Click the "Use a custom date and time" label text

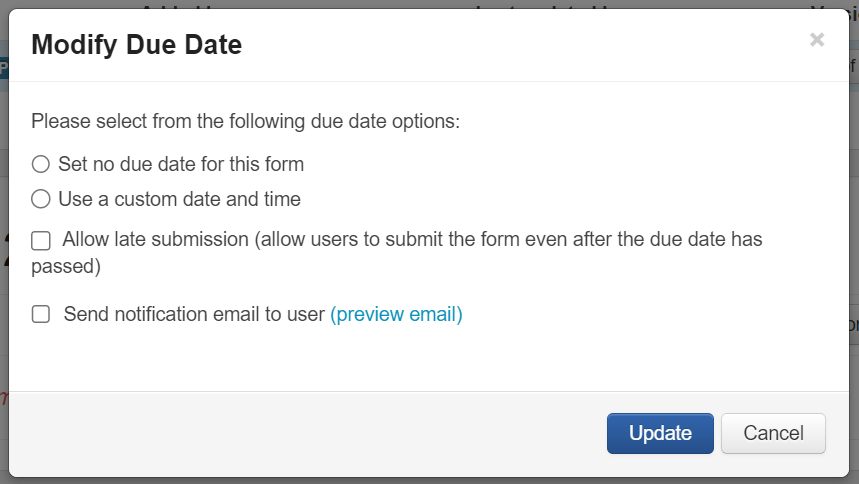[x=179, y=199]
